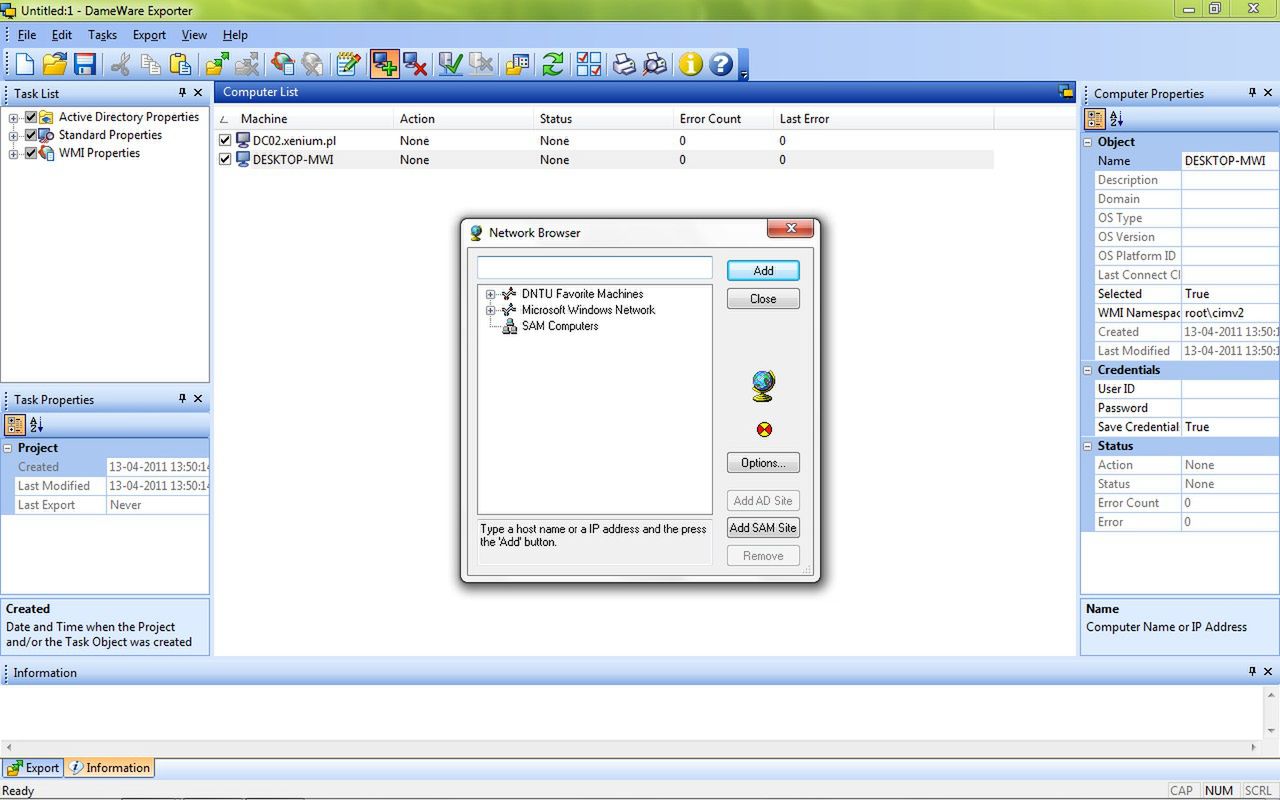The height and width of the screenshot is (800, 1280).
Task: Toggle Standard Properties checkbox
Action: 31,135
